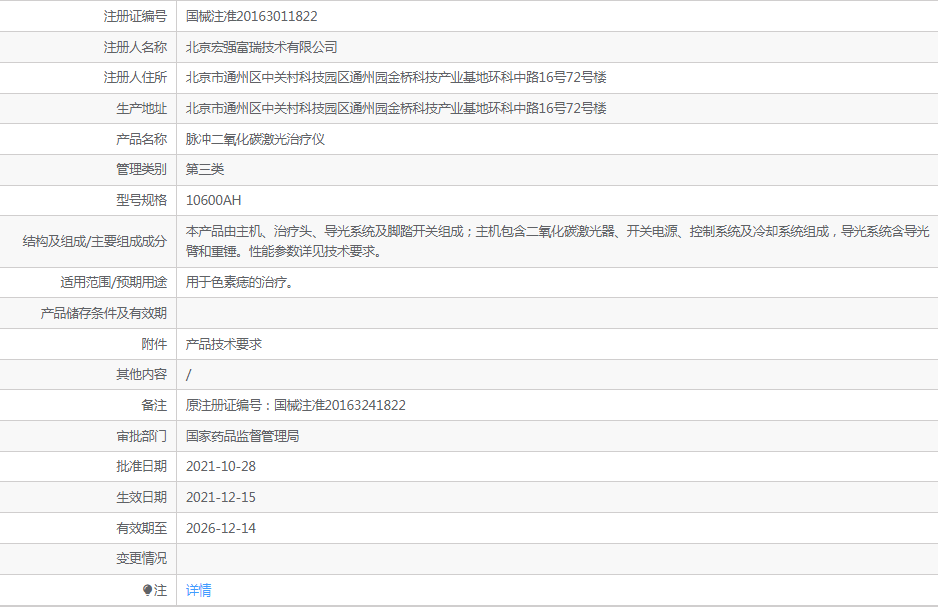The image size is (938, 609).
Task: Select the address in the 注册人住所 row
Action: point(396,77)
